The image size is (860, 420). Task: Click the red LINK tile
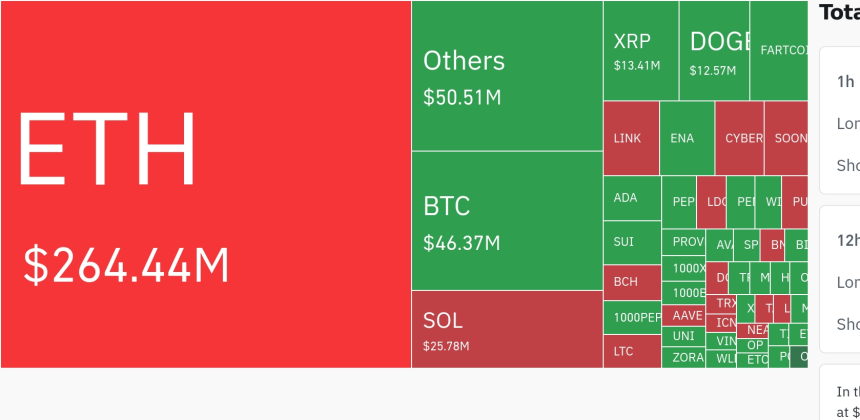click(631, 138)
